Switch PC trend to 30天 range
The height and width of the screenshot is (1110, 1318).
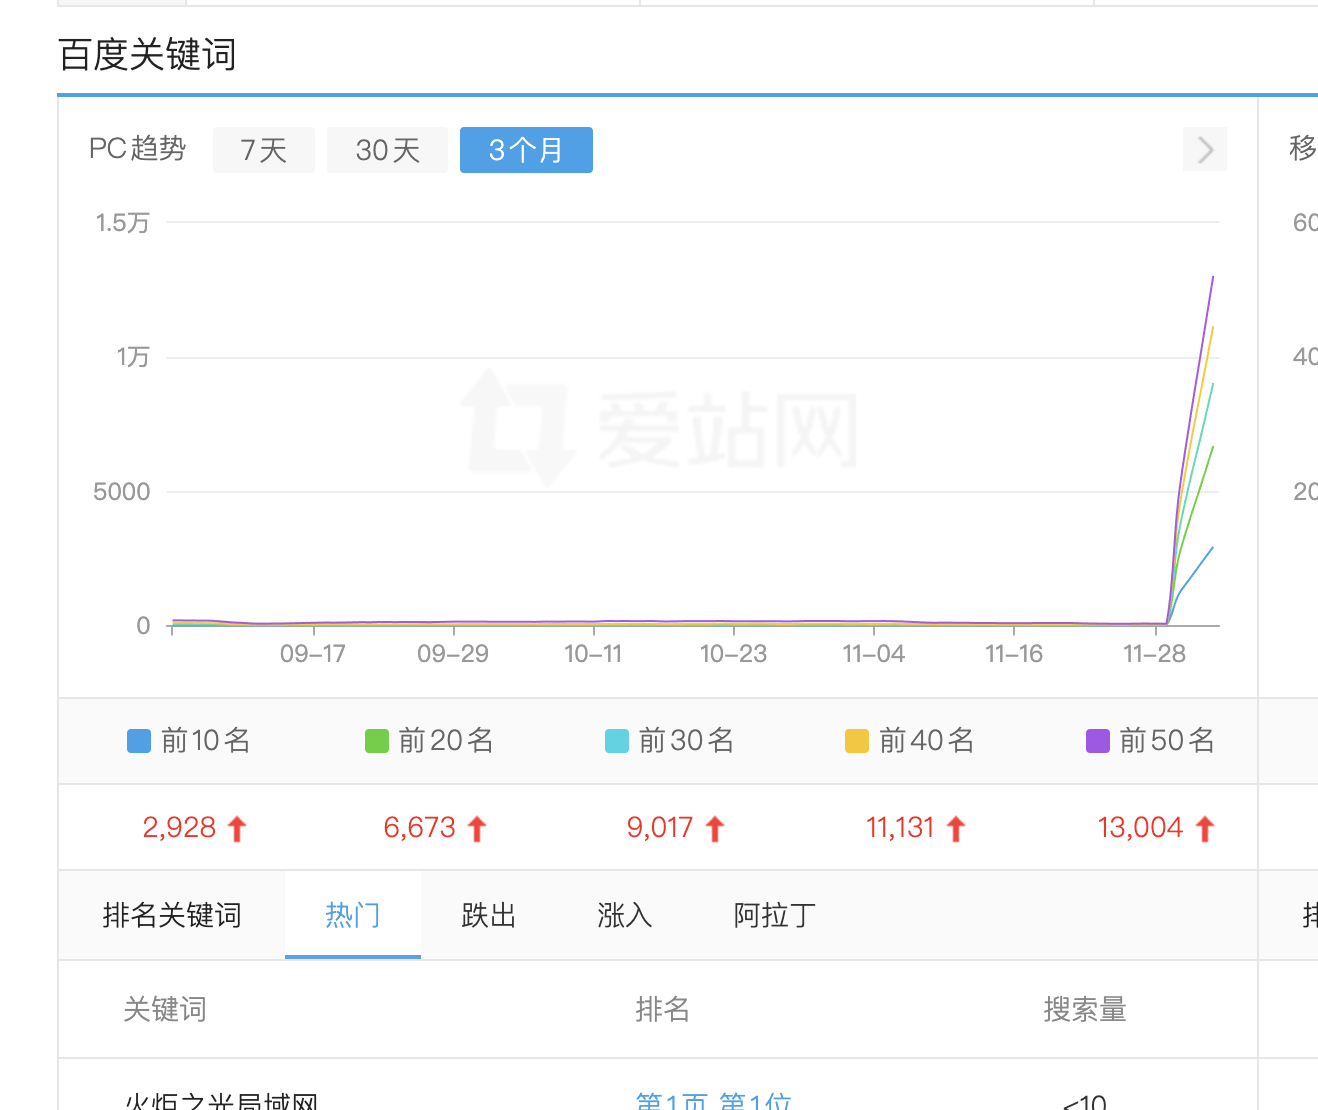[387, 150]
